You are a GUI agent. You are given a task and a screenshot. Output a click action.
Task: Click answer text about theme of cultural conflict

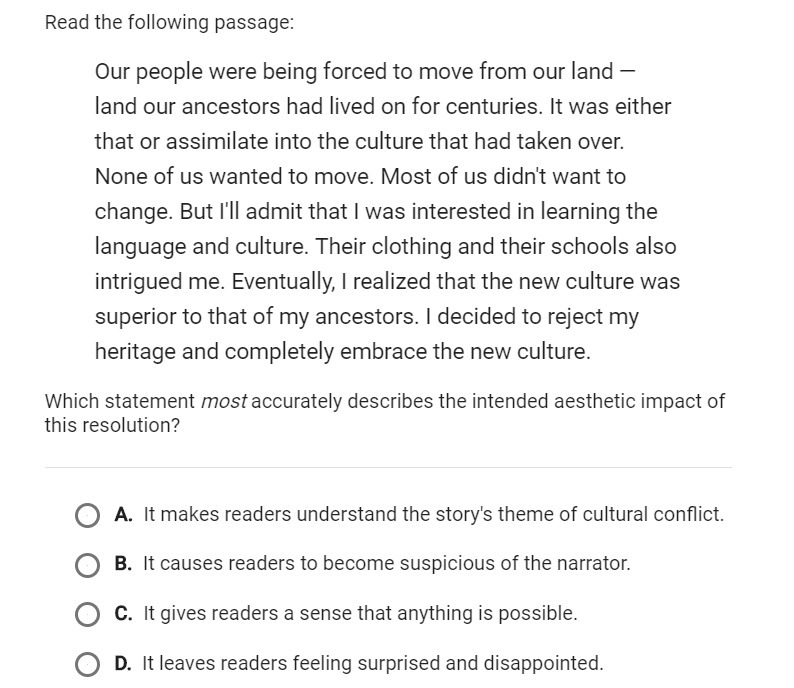pyautogui.click(x=433, y=515)
